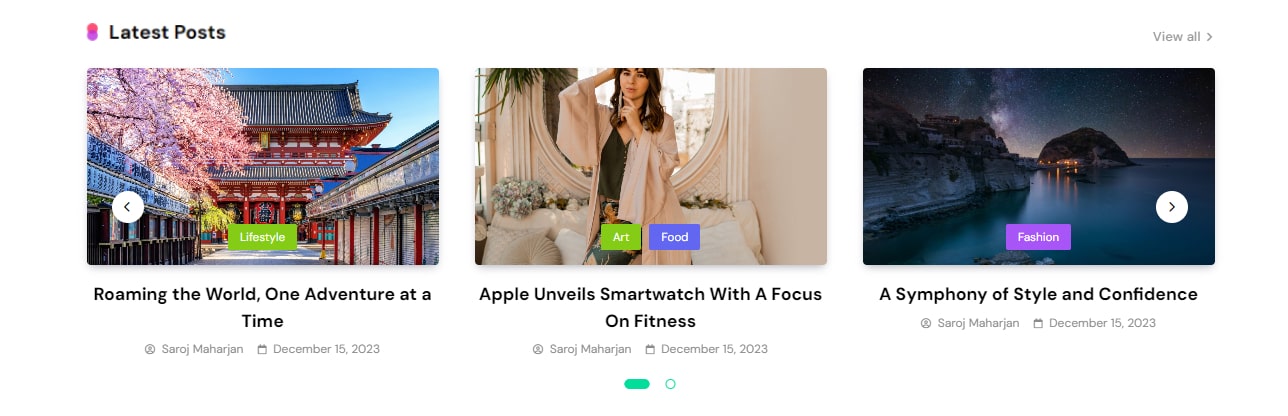Open the Food category tag
Screen dimensions: 1288x416
point(675,237)
